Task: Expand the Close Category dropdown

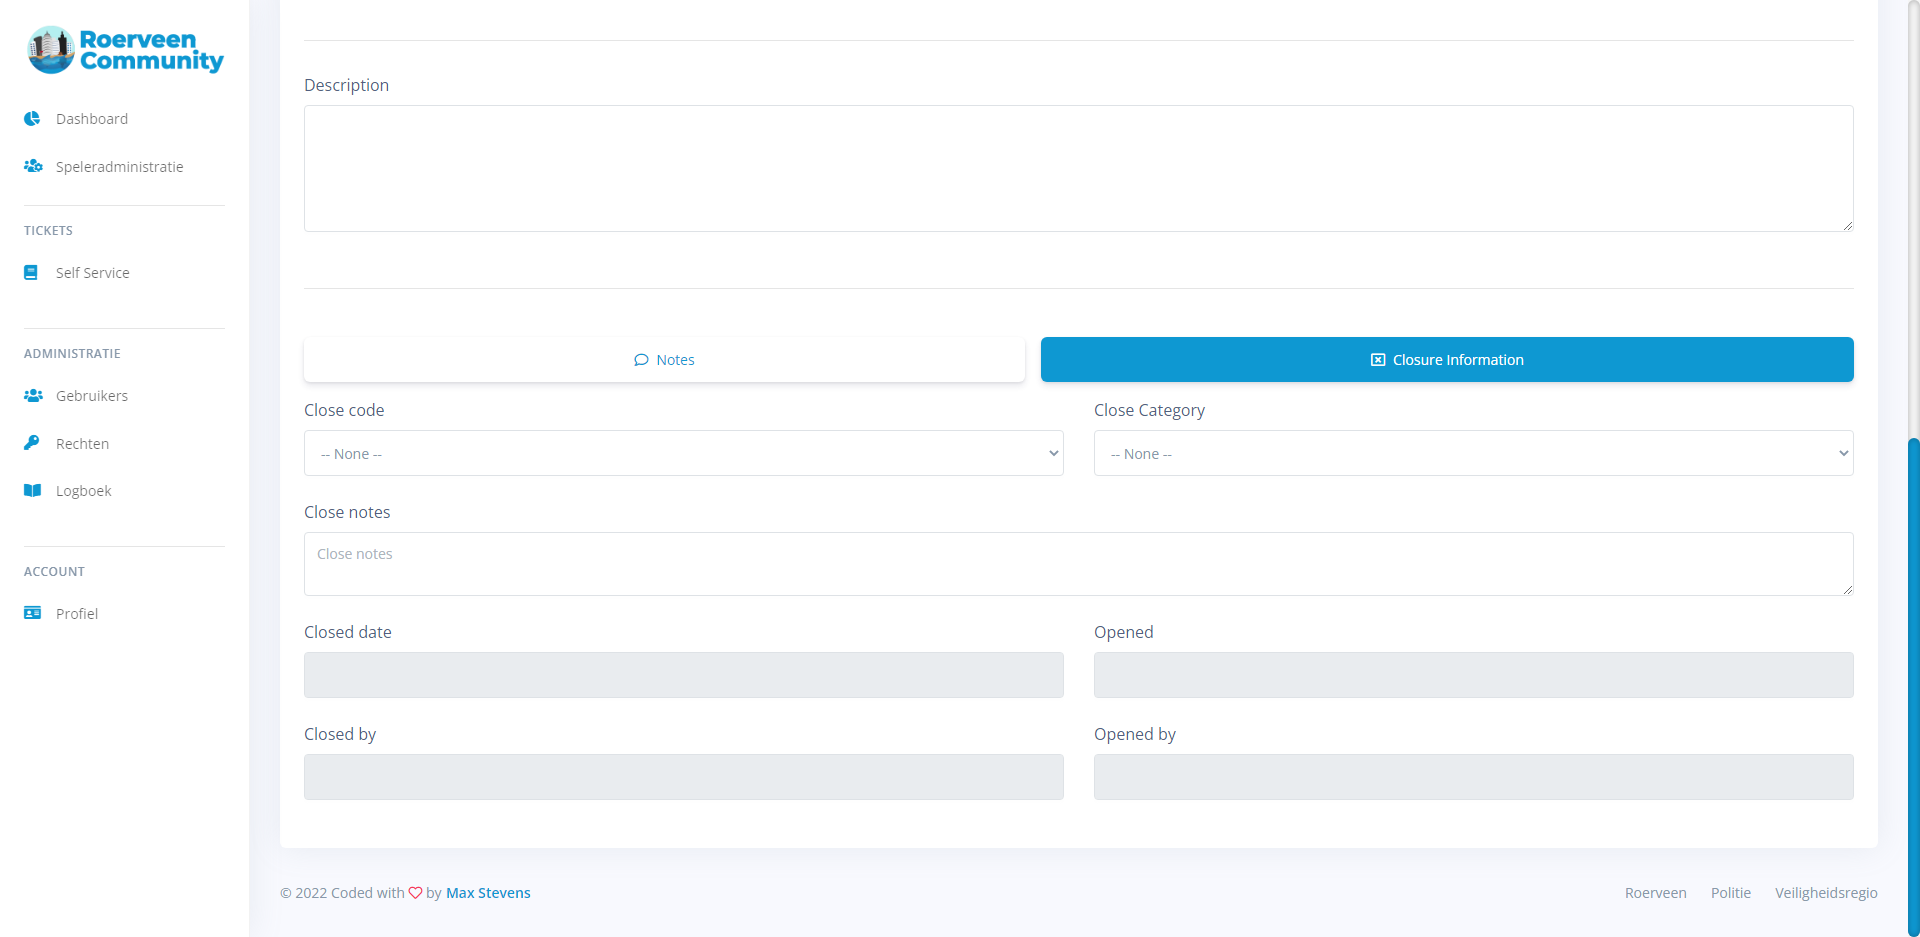Action: click(1473, 453)
